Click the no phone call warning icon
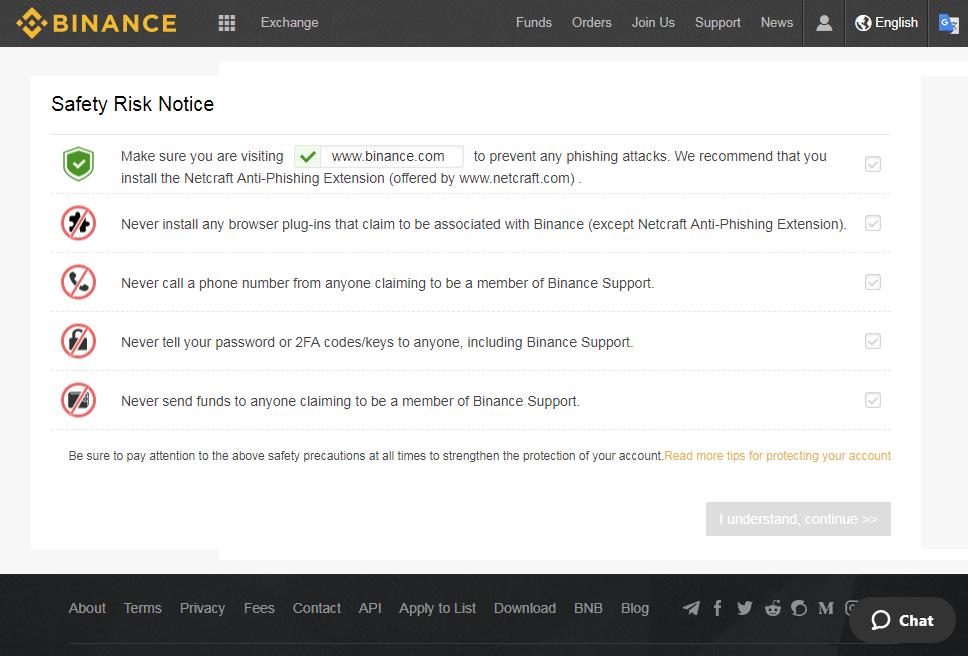Viewport: 968px width, 656px height. coord(78,282)
